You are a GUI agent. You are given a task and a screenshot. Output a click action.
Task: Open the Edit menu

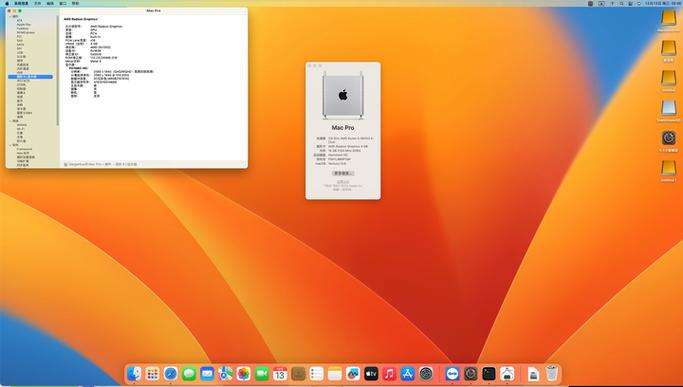coord(50,3)
